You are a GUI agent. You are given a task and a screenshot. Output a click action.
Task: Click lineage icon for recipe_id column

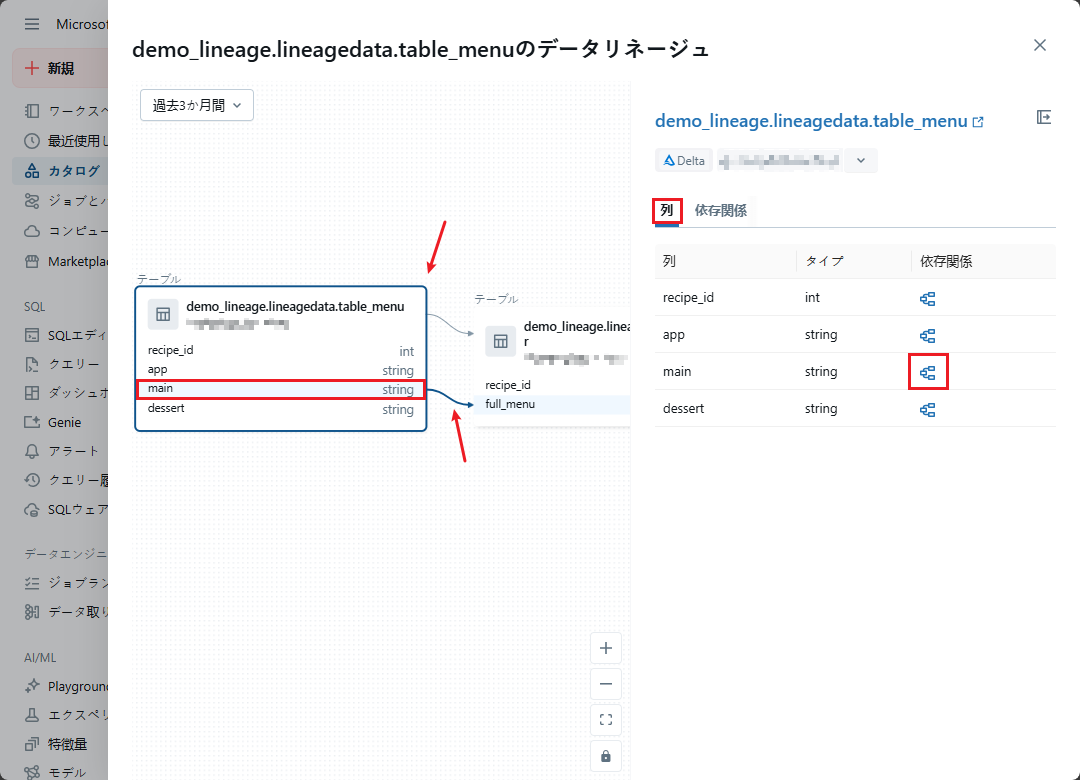pyautogui.click(x=927, y=298)
